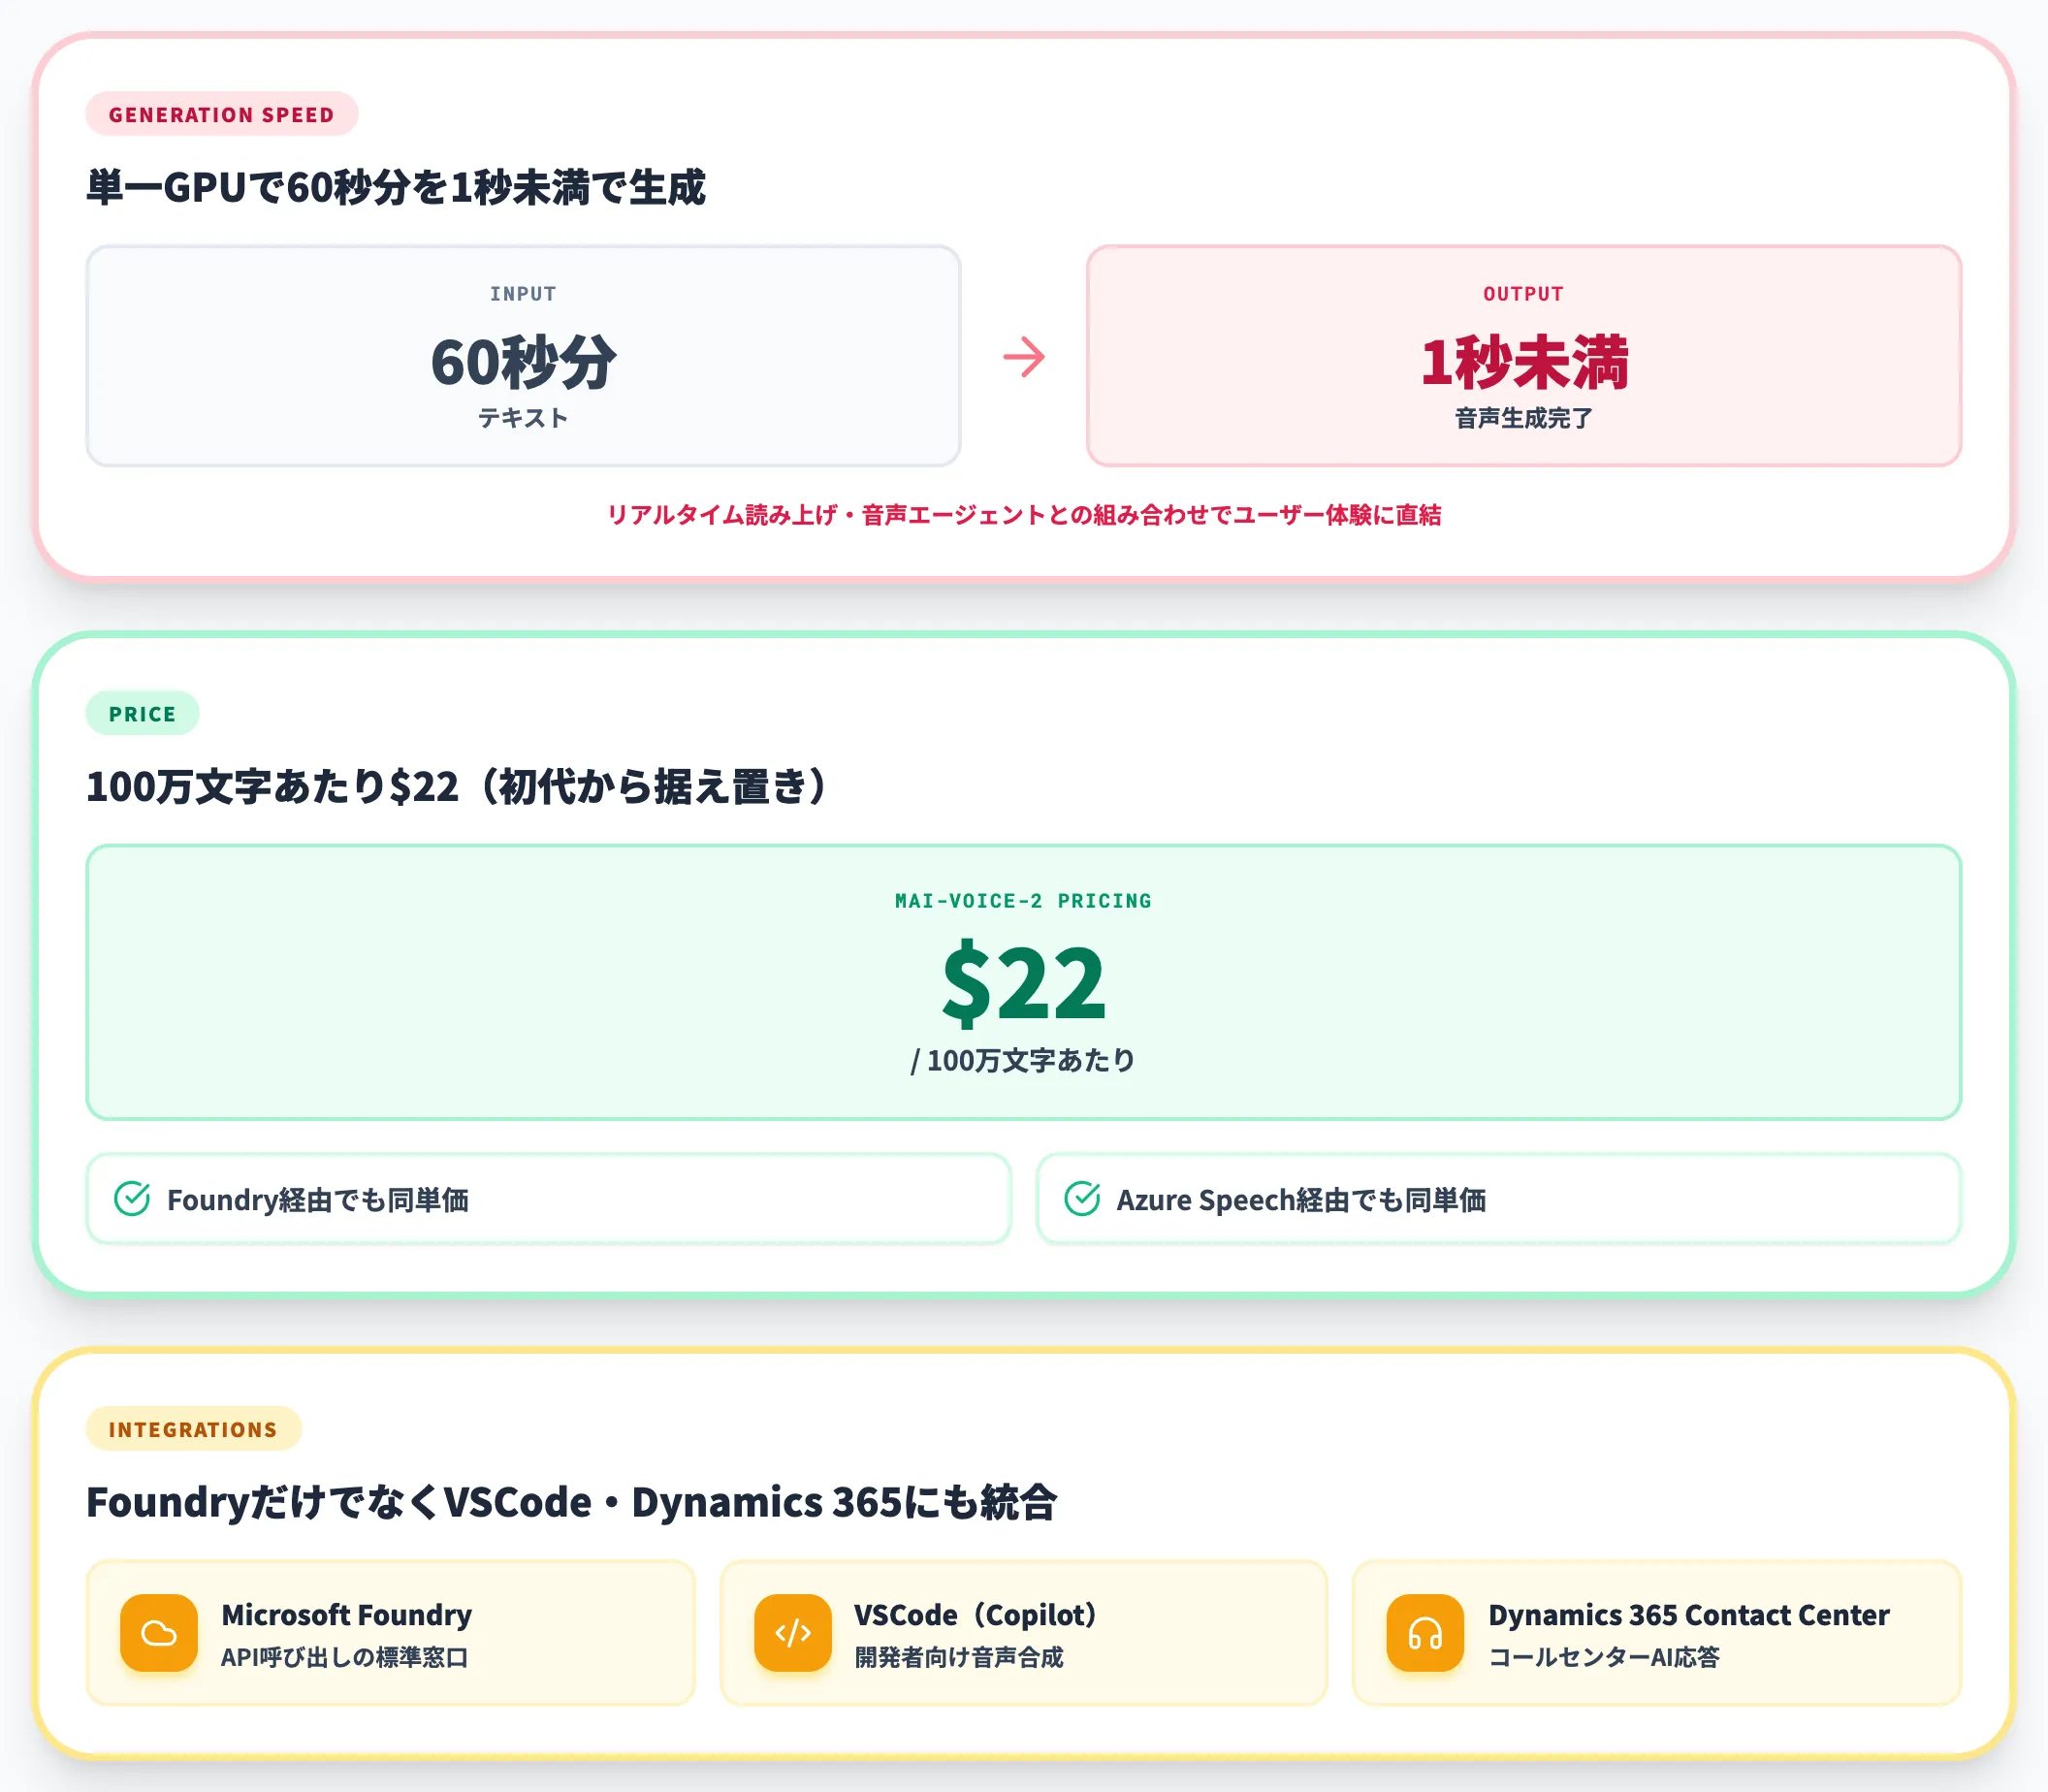2048x1792 pixels.
Task: Click the 60秒分 value
Action: click(523, 361)
